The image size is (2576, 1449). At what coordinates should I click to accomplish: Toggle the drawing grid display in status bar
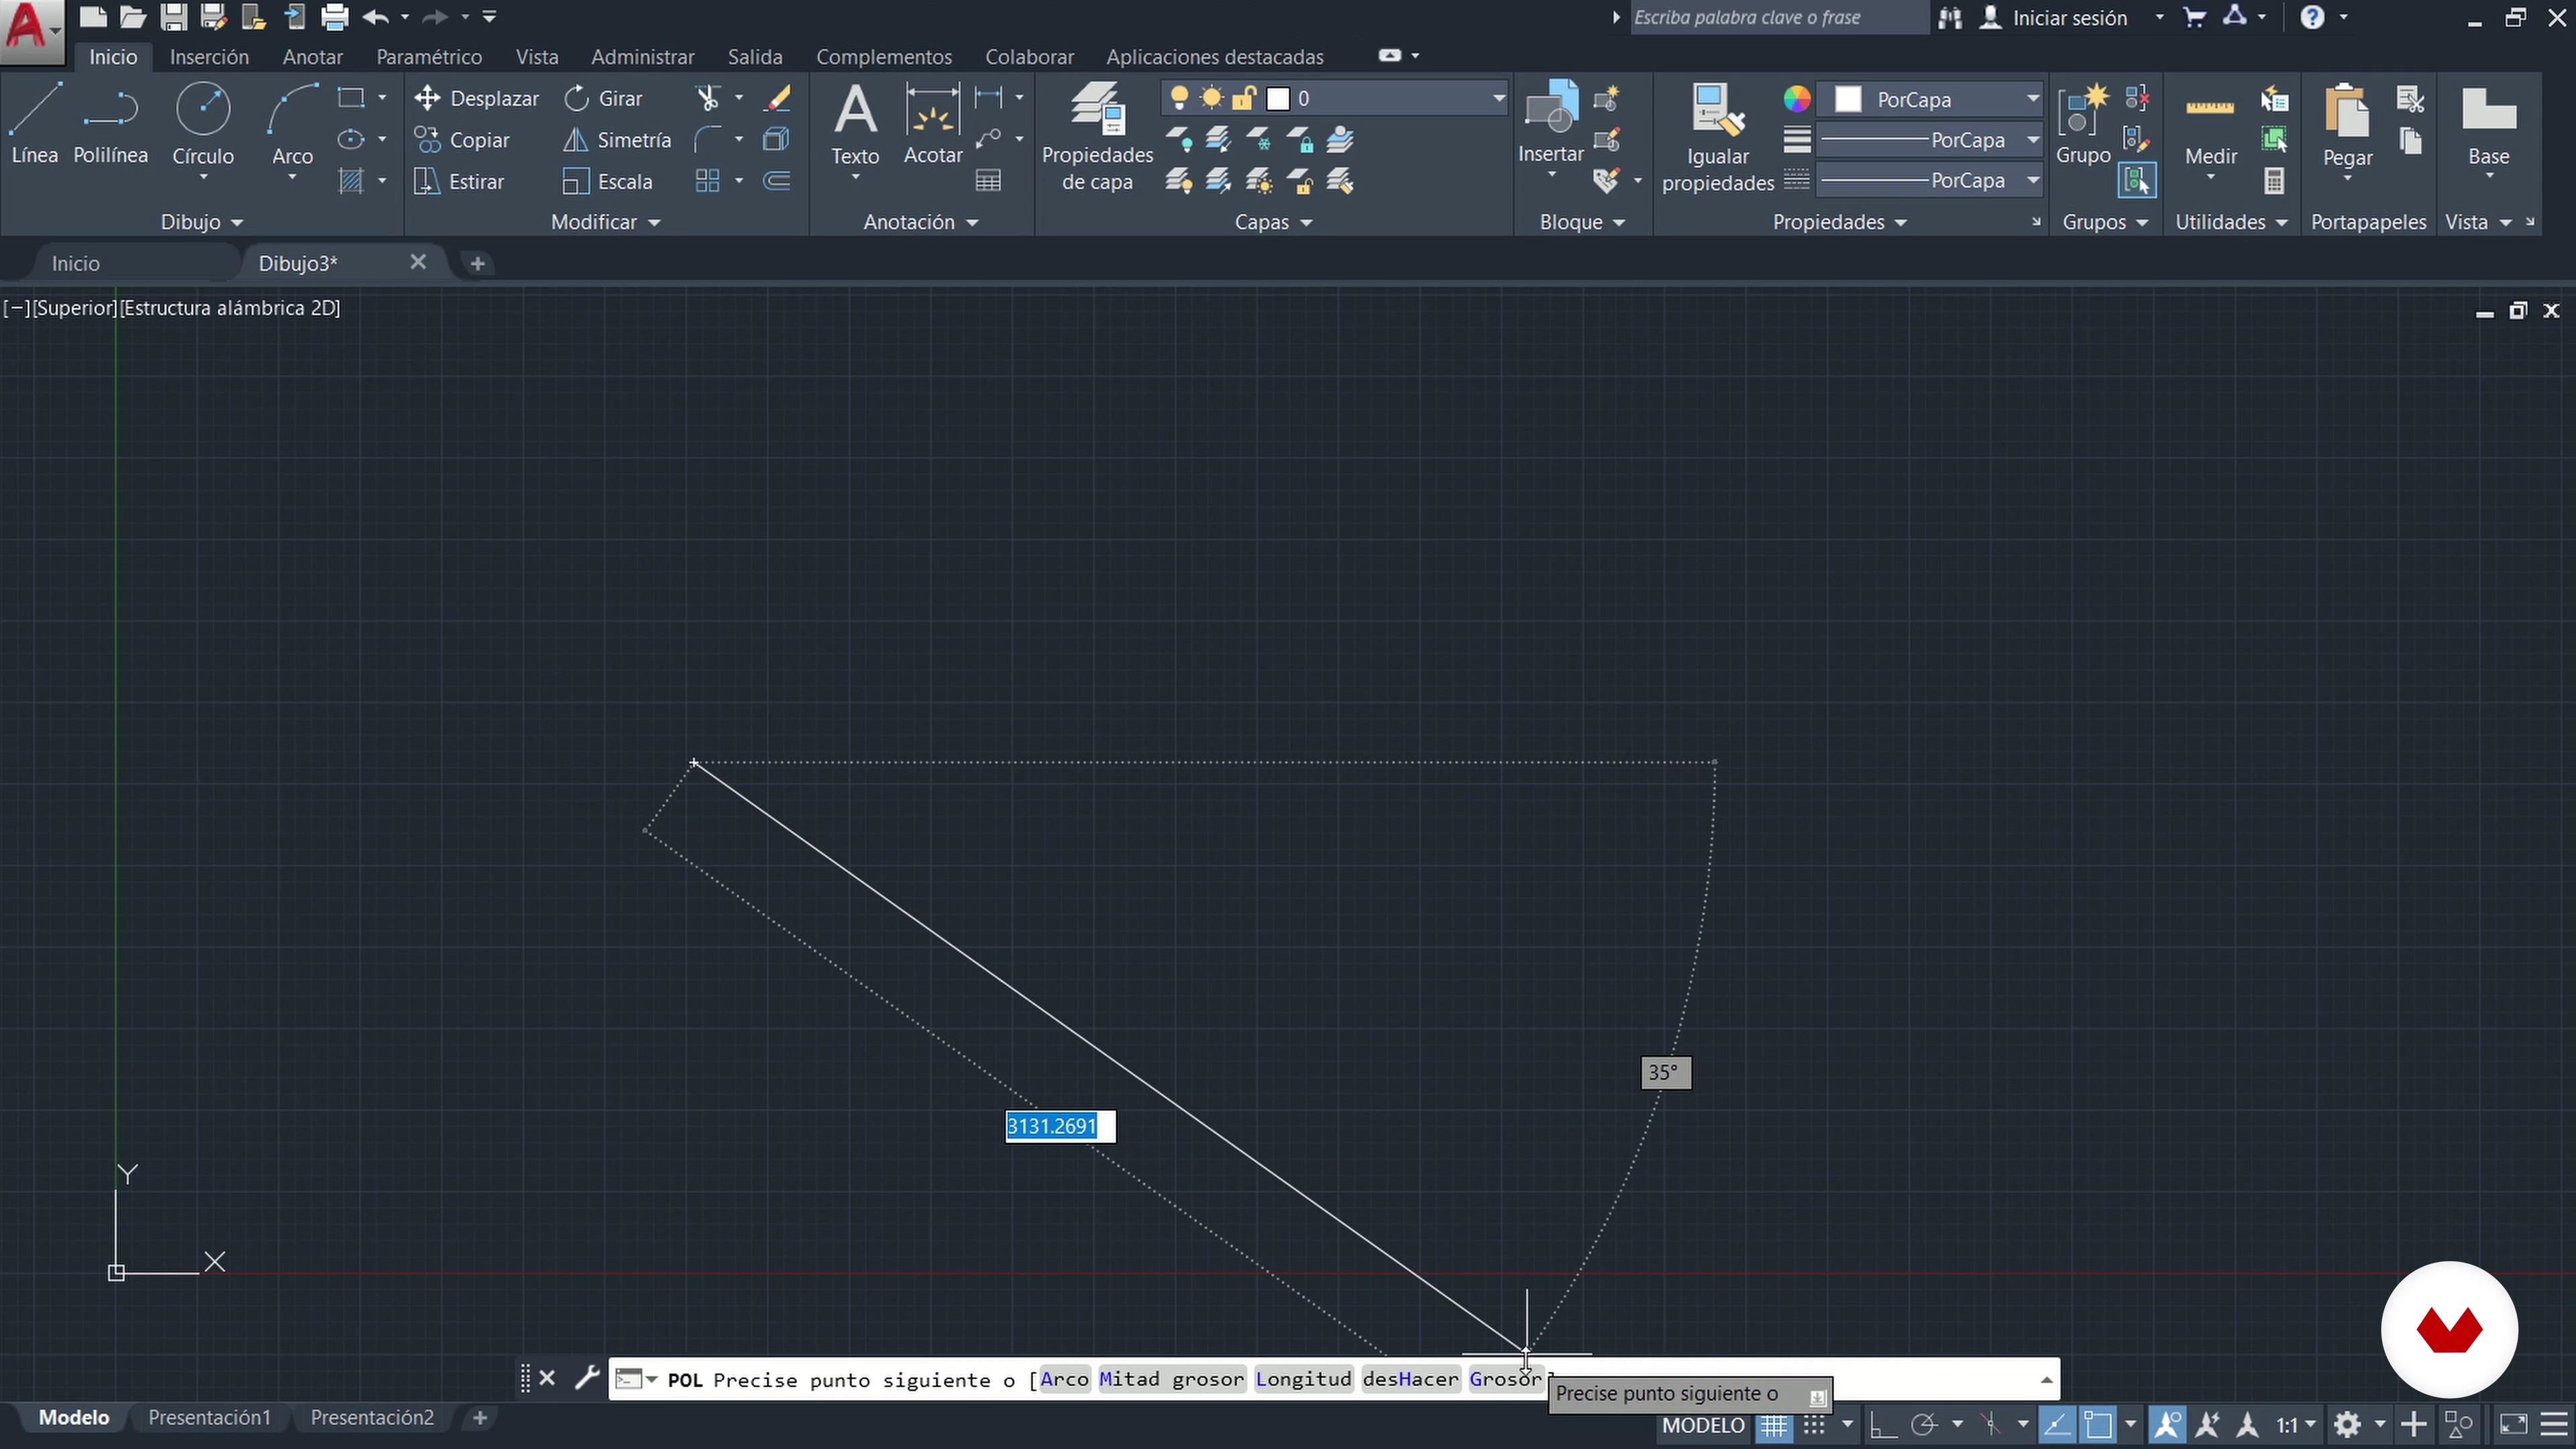coord(1774,1424)
